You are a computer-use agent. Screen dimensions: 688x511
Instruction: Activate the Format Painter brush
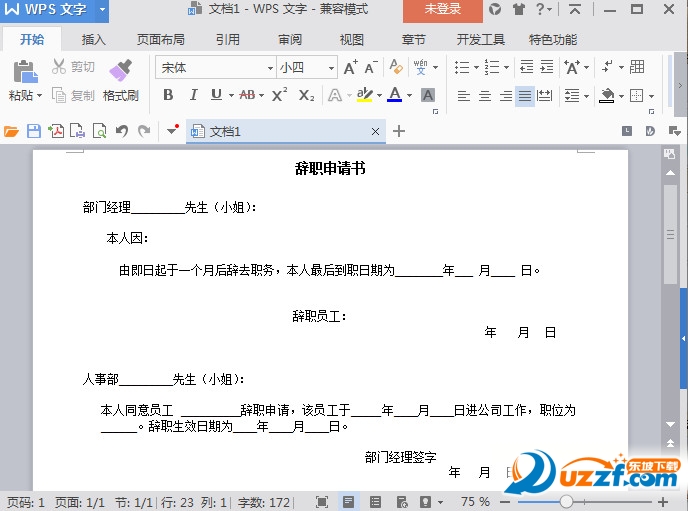[121, 70]
